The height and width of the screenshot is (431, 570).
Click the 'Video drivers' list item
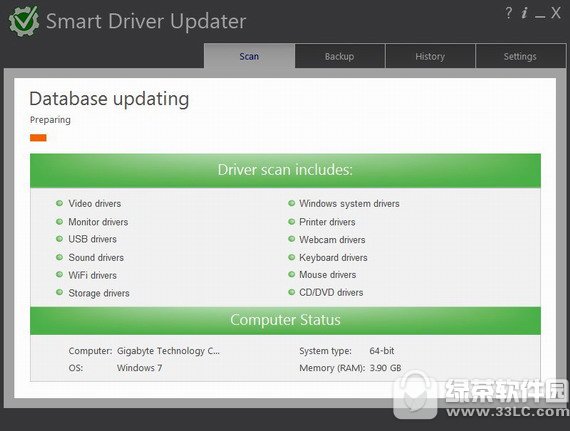[x=95, y=203]
